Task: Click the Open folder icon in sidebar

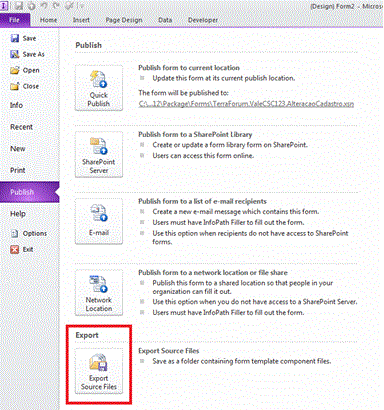Action: tap(15, 70)
